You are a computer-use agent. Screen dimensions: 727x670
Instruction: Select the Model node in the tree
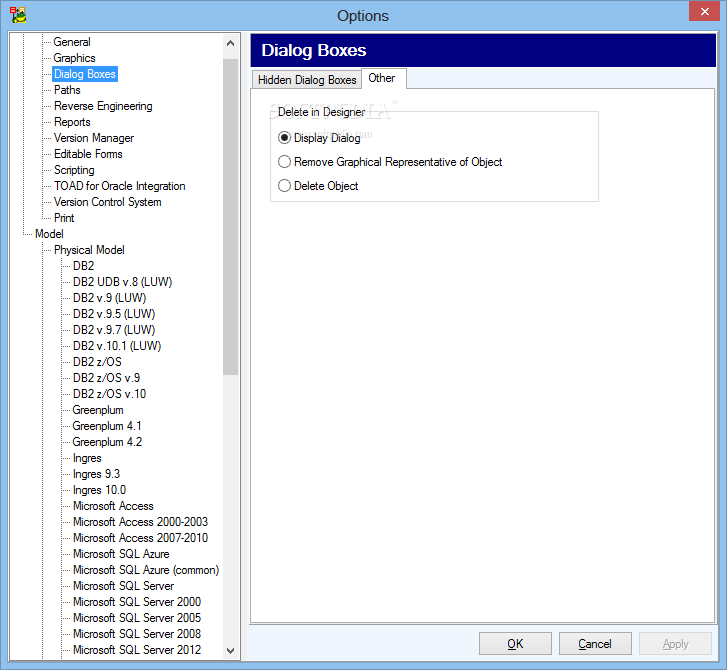click(x=49, y=234)
